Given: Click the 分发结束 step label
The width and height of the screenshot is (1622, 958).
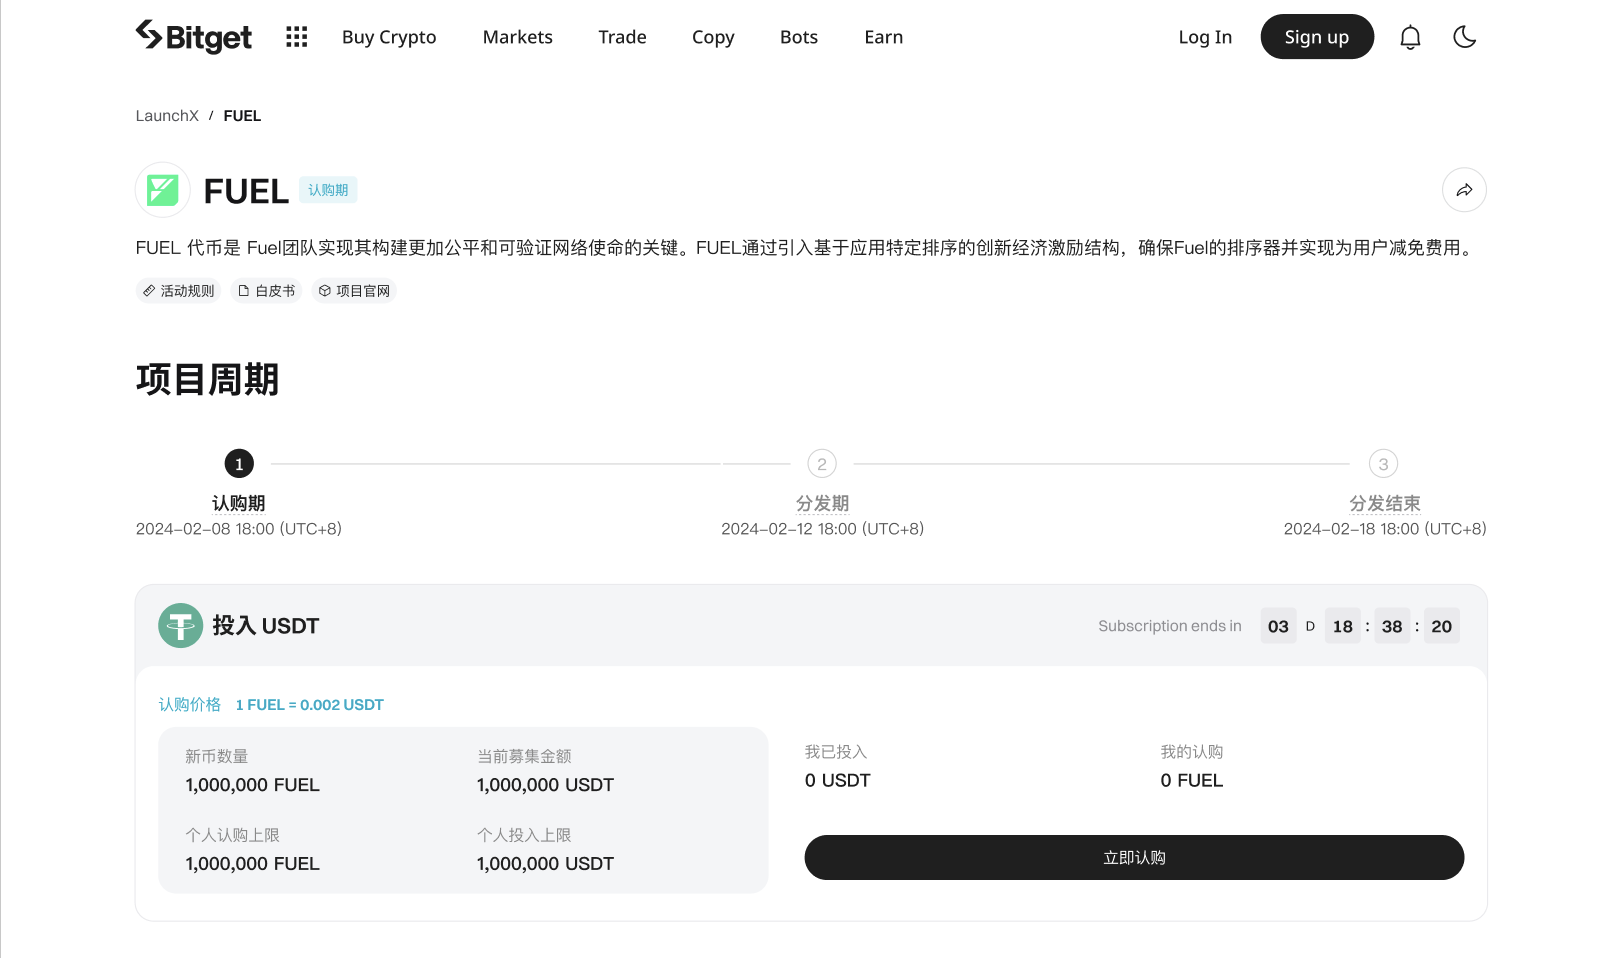Looking at the screenshot, I should coord(1385,503).
